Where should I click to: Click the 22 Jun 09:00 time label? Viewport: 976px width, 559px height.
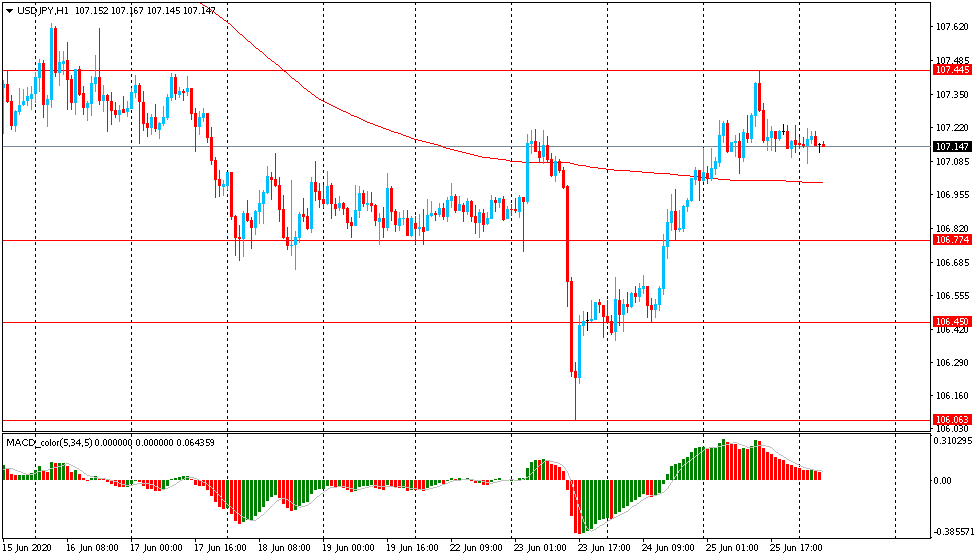[476, 548]
